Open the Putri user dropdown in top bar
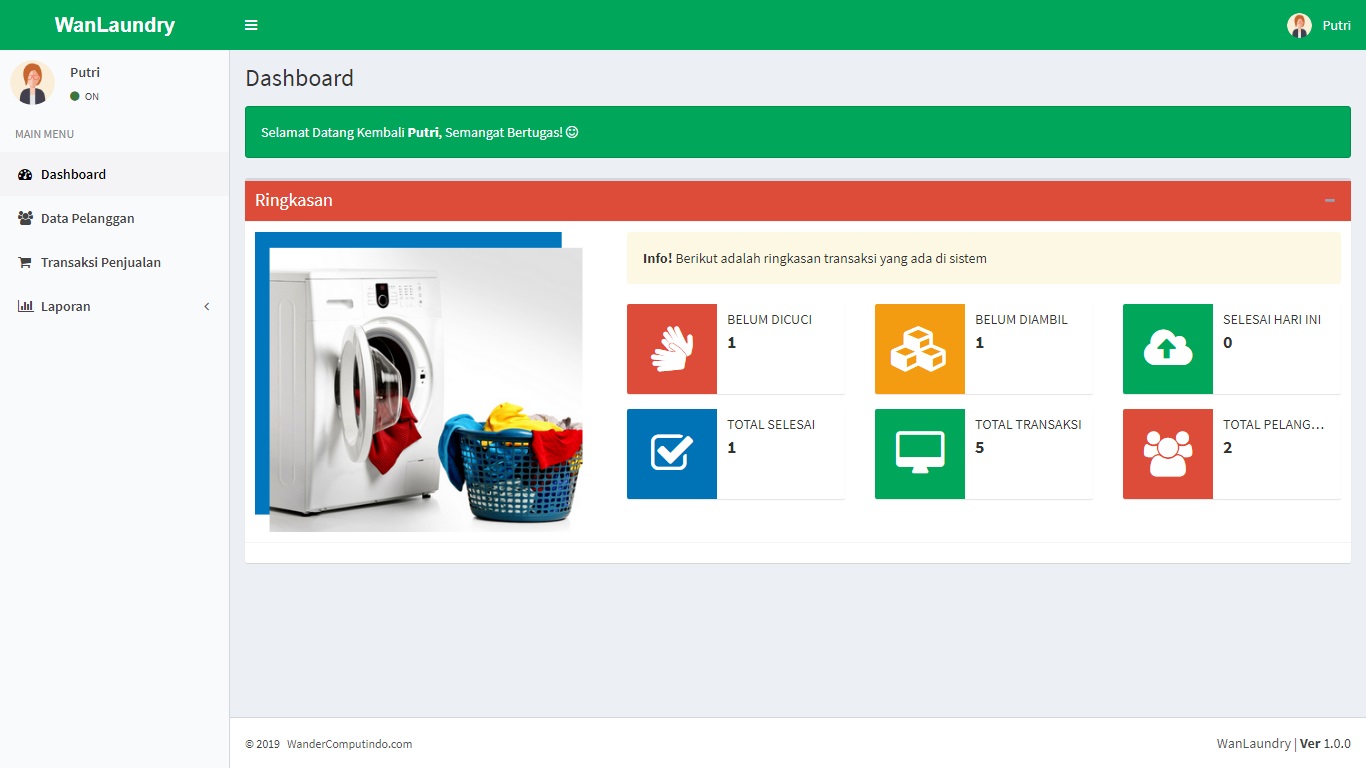 (x=1318, y=25)
